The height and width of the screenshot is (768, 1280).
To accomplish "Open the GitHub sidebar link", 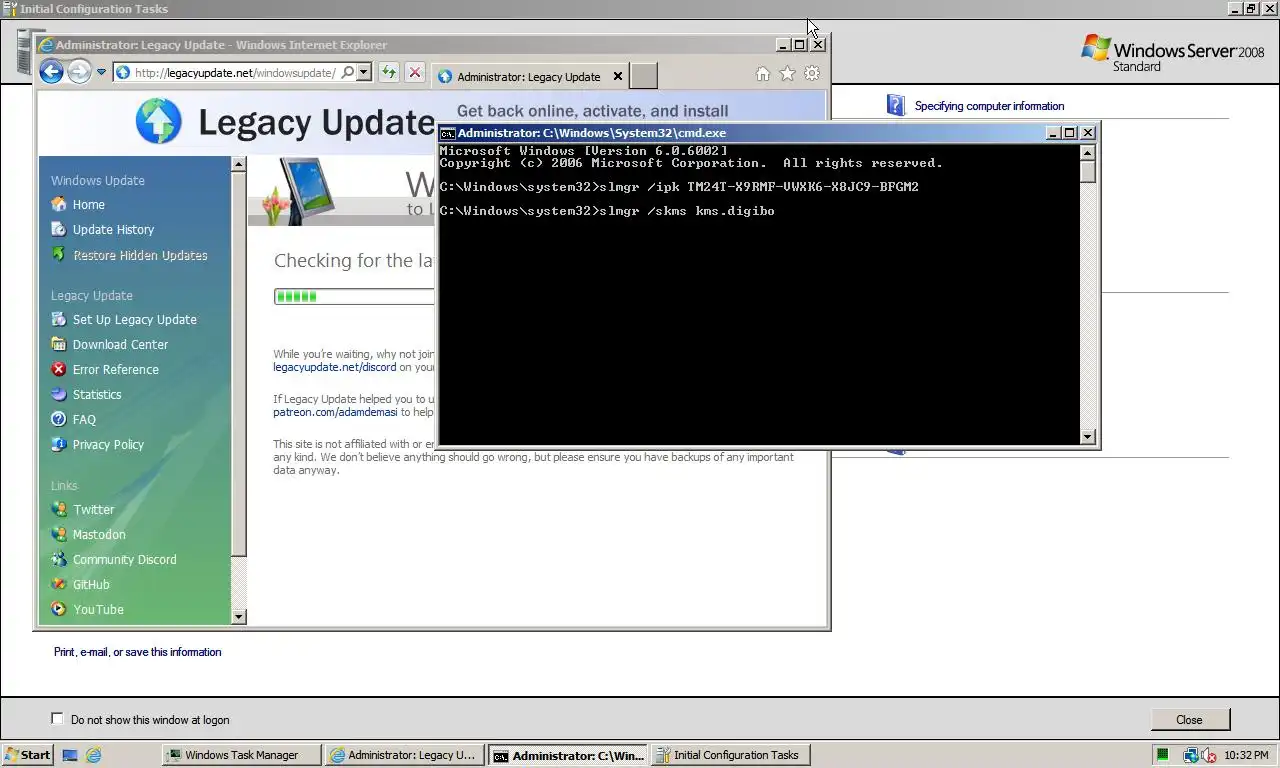I will [91, 584].
